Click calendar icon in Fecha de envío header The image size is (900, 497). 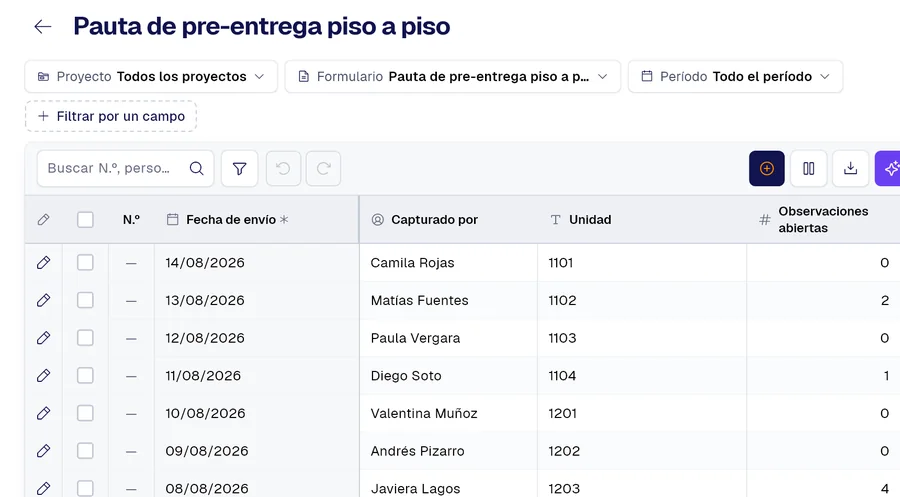172,219
